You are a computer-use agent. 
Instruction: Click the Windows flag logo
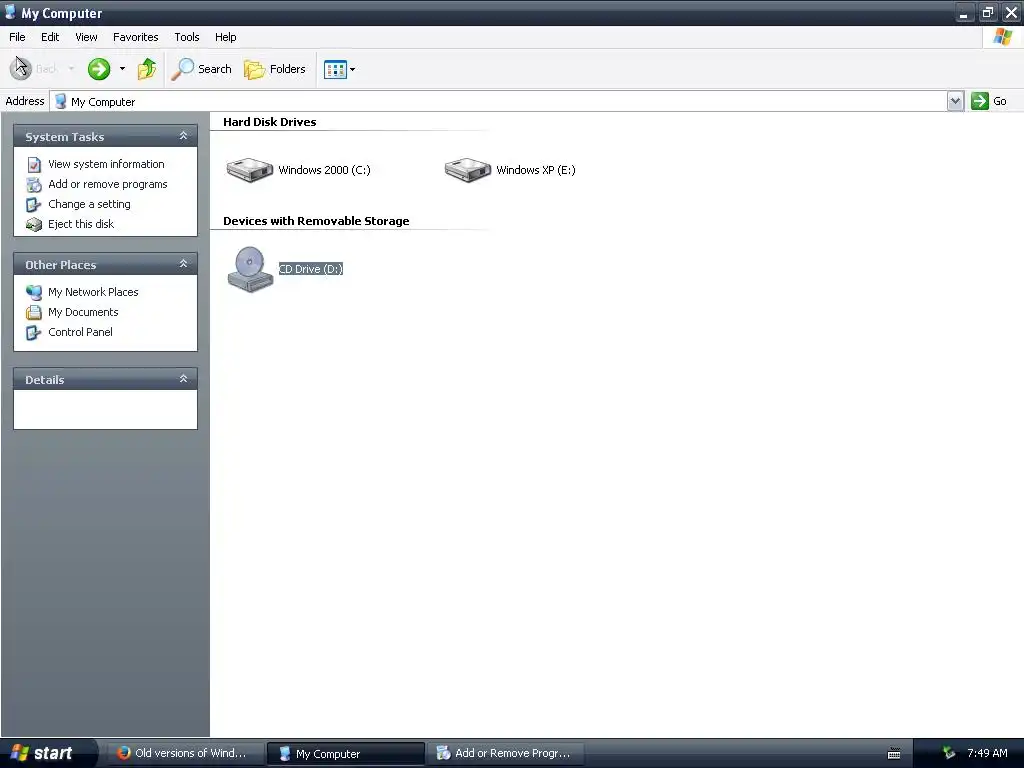(1002, 37)
